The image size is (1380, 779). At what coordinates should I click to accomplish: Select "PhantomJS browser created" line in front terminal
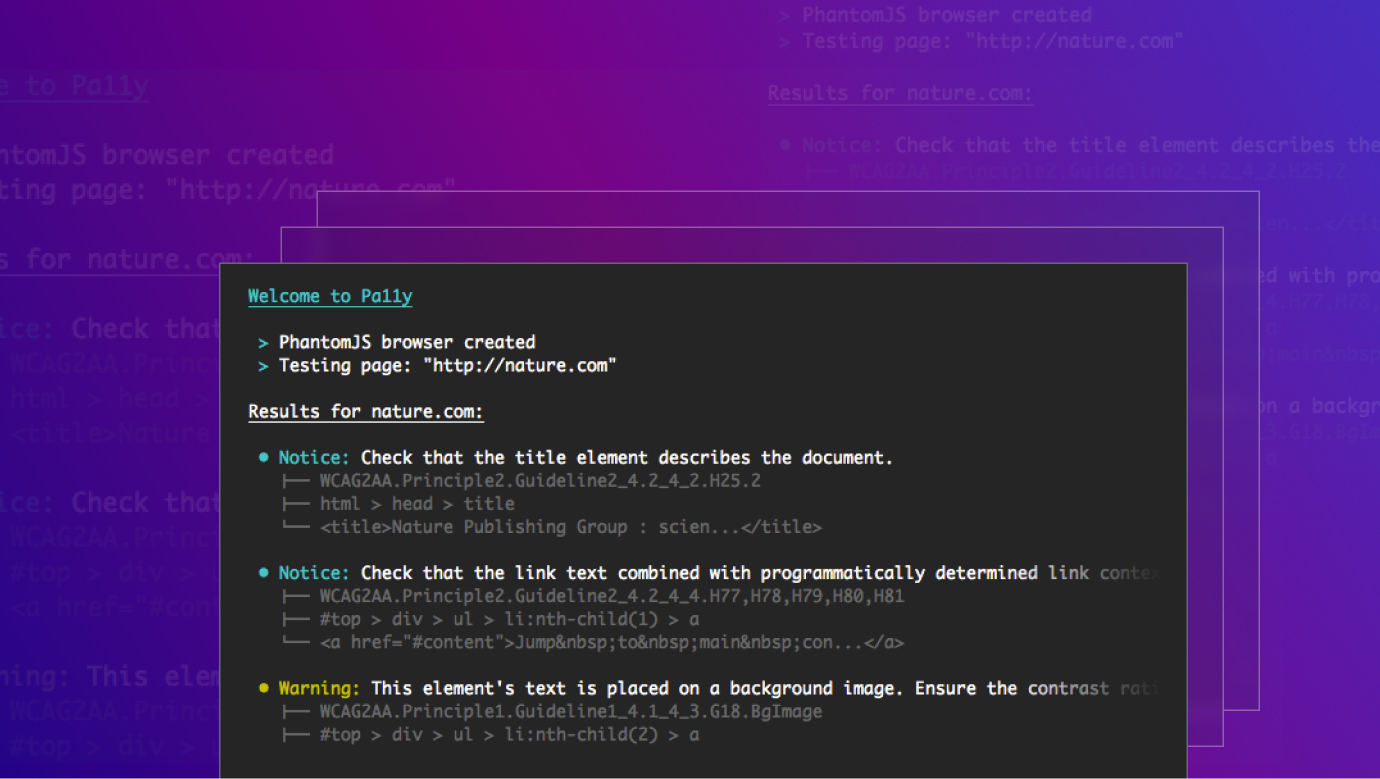[x=407, y=342]
